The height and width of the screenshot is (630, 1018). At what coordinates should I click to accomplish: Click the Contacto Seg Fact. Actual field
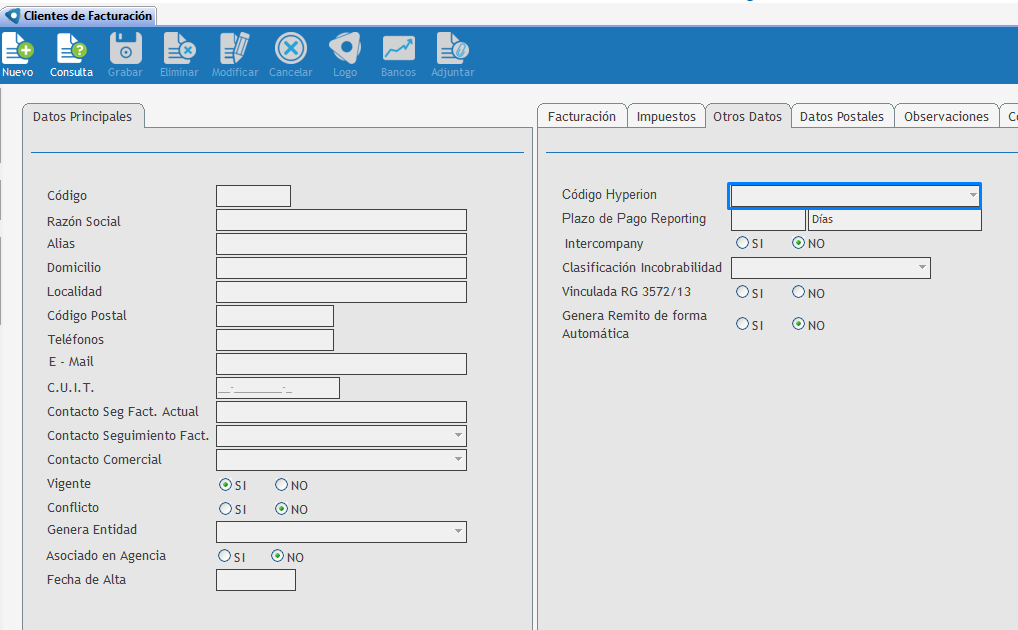(x=341, y=412)
